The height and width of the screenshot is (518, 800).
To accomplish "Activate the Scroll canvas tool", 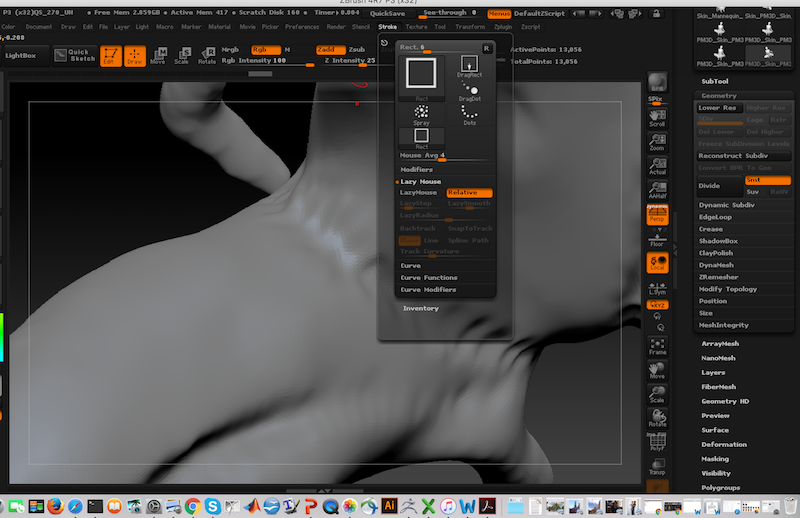I will point(657,118).
